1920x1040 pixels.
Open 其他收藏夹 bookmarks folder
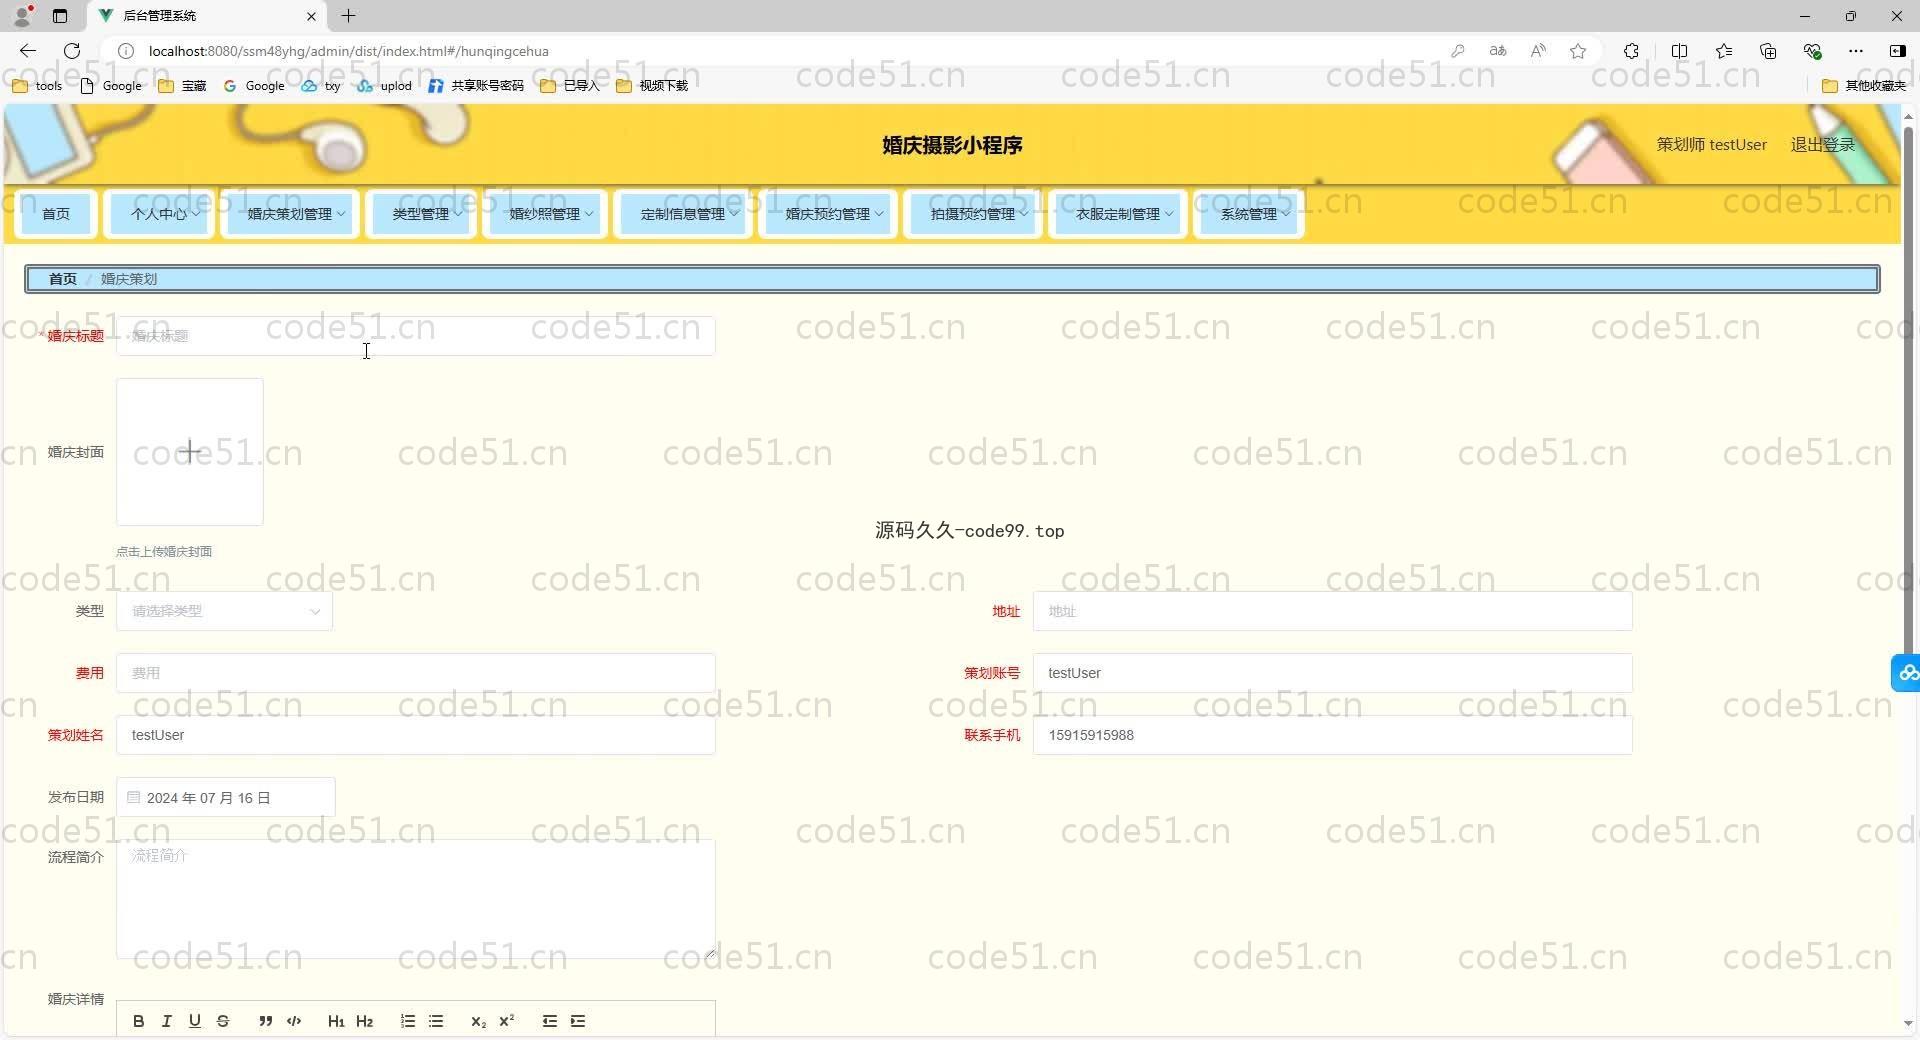point(1864,86)
